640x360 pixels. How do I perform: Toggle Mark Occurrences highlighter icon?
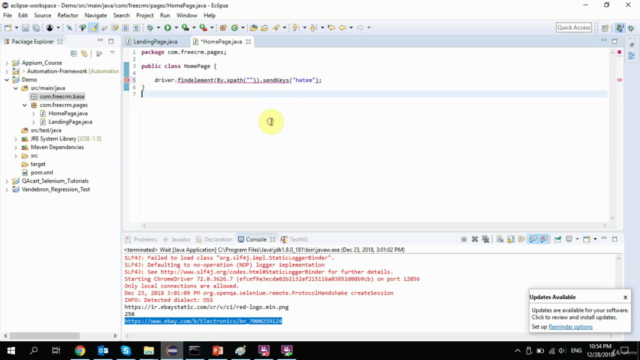[x=93, y=28]
